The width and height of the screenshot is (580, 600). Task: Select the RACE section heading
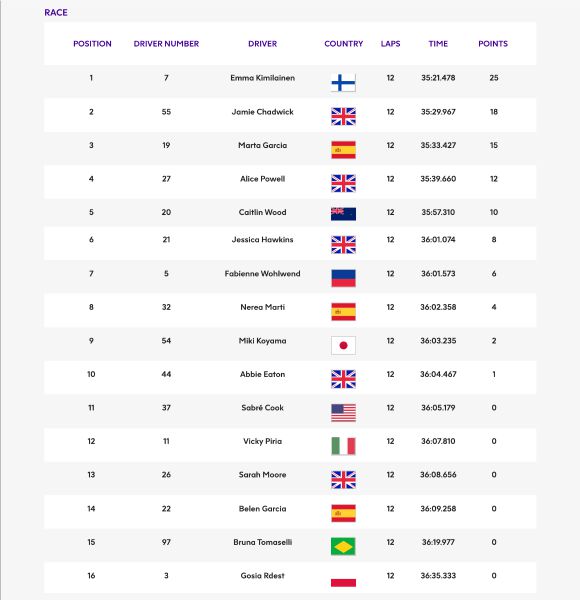[56, 13]
